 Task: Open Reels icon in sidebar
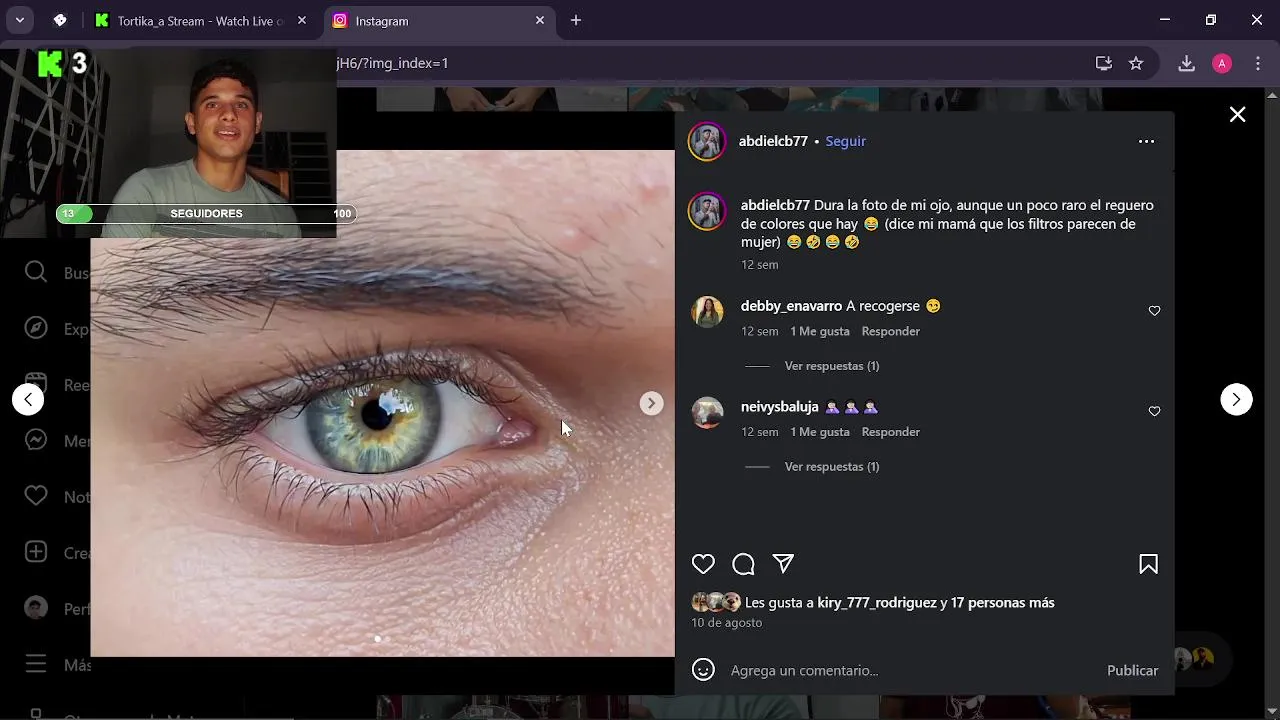(x=36, y=384)
